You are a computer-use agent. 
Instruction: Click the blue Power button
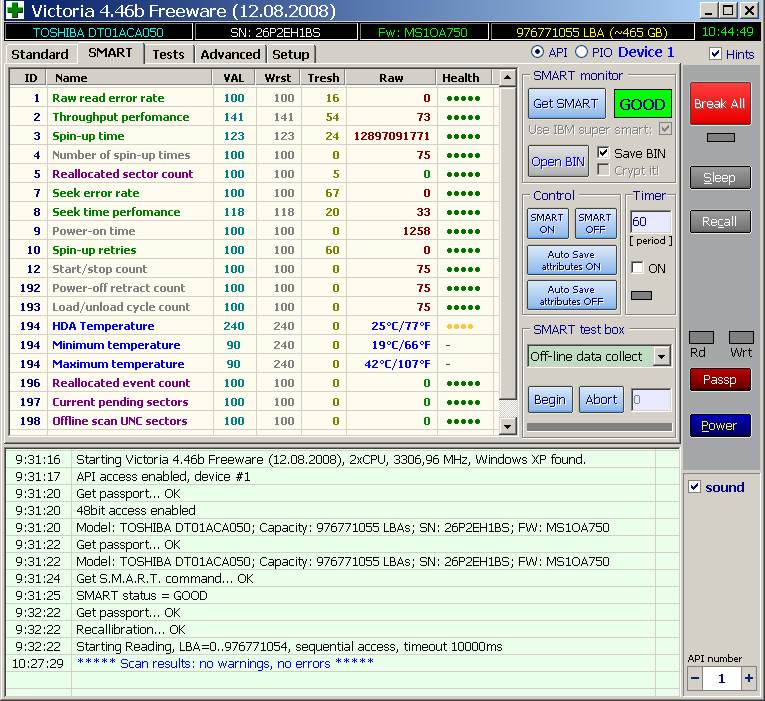click(x=720, y=426)
